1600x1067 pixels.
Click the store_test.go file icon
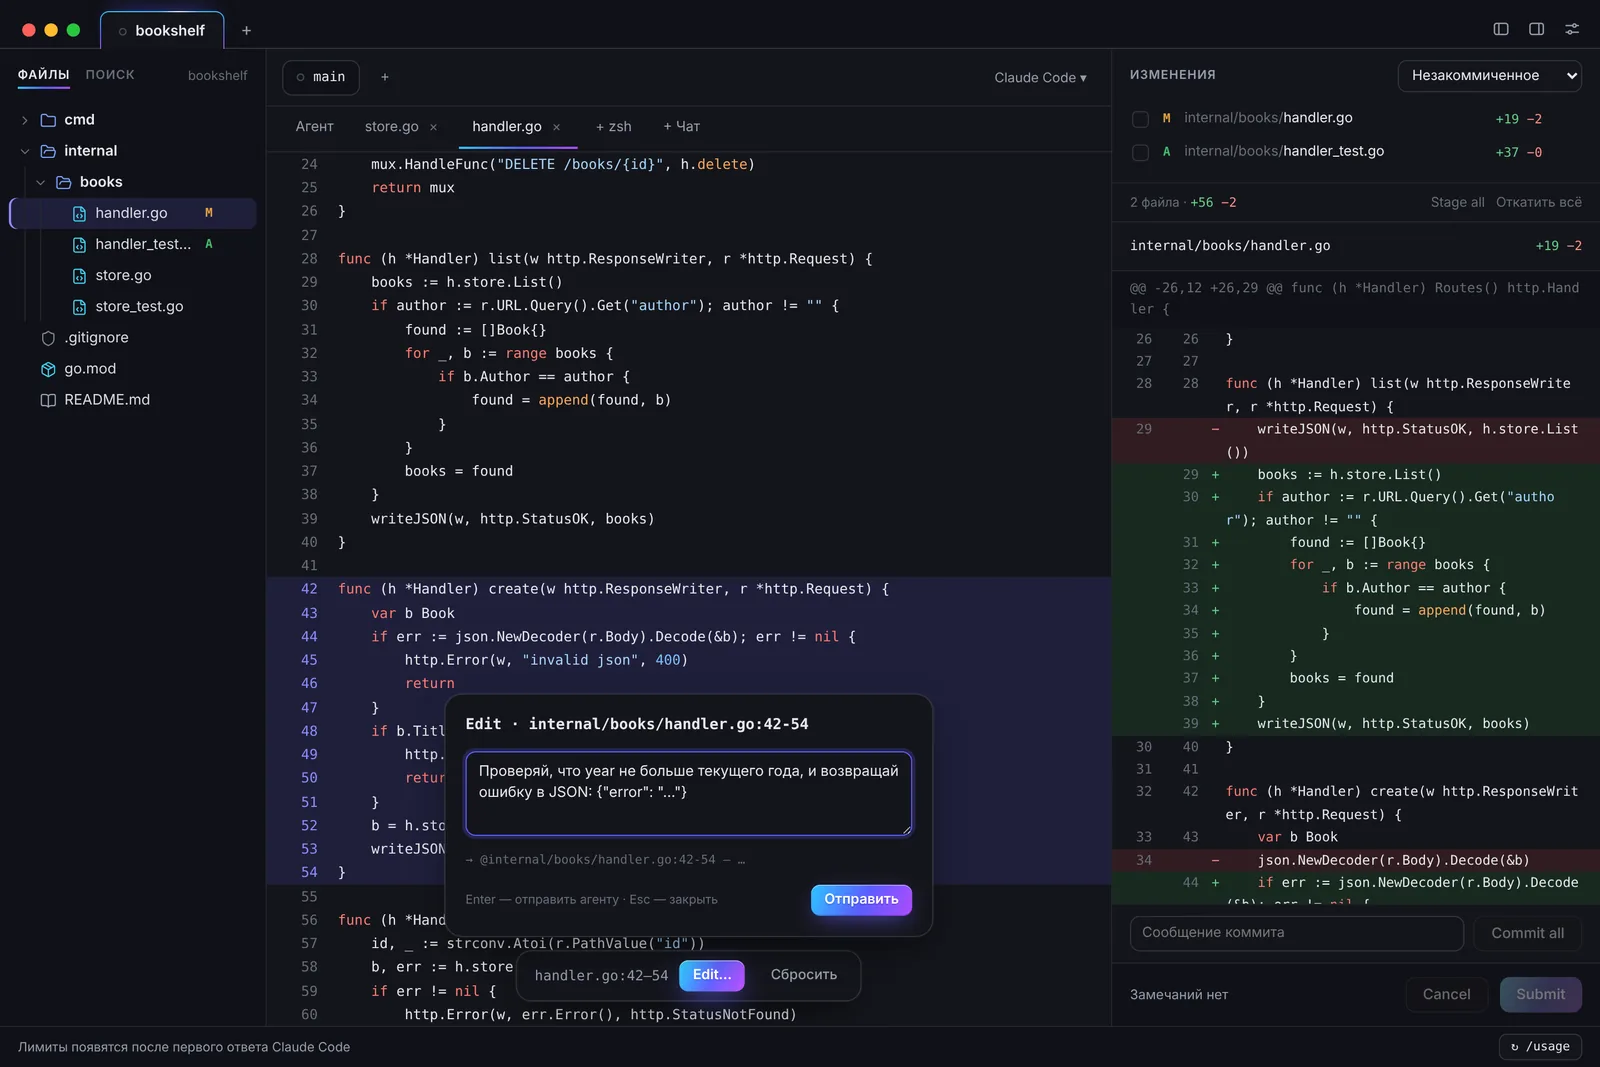[x=79, y=307]
